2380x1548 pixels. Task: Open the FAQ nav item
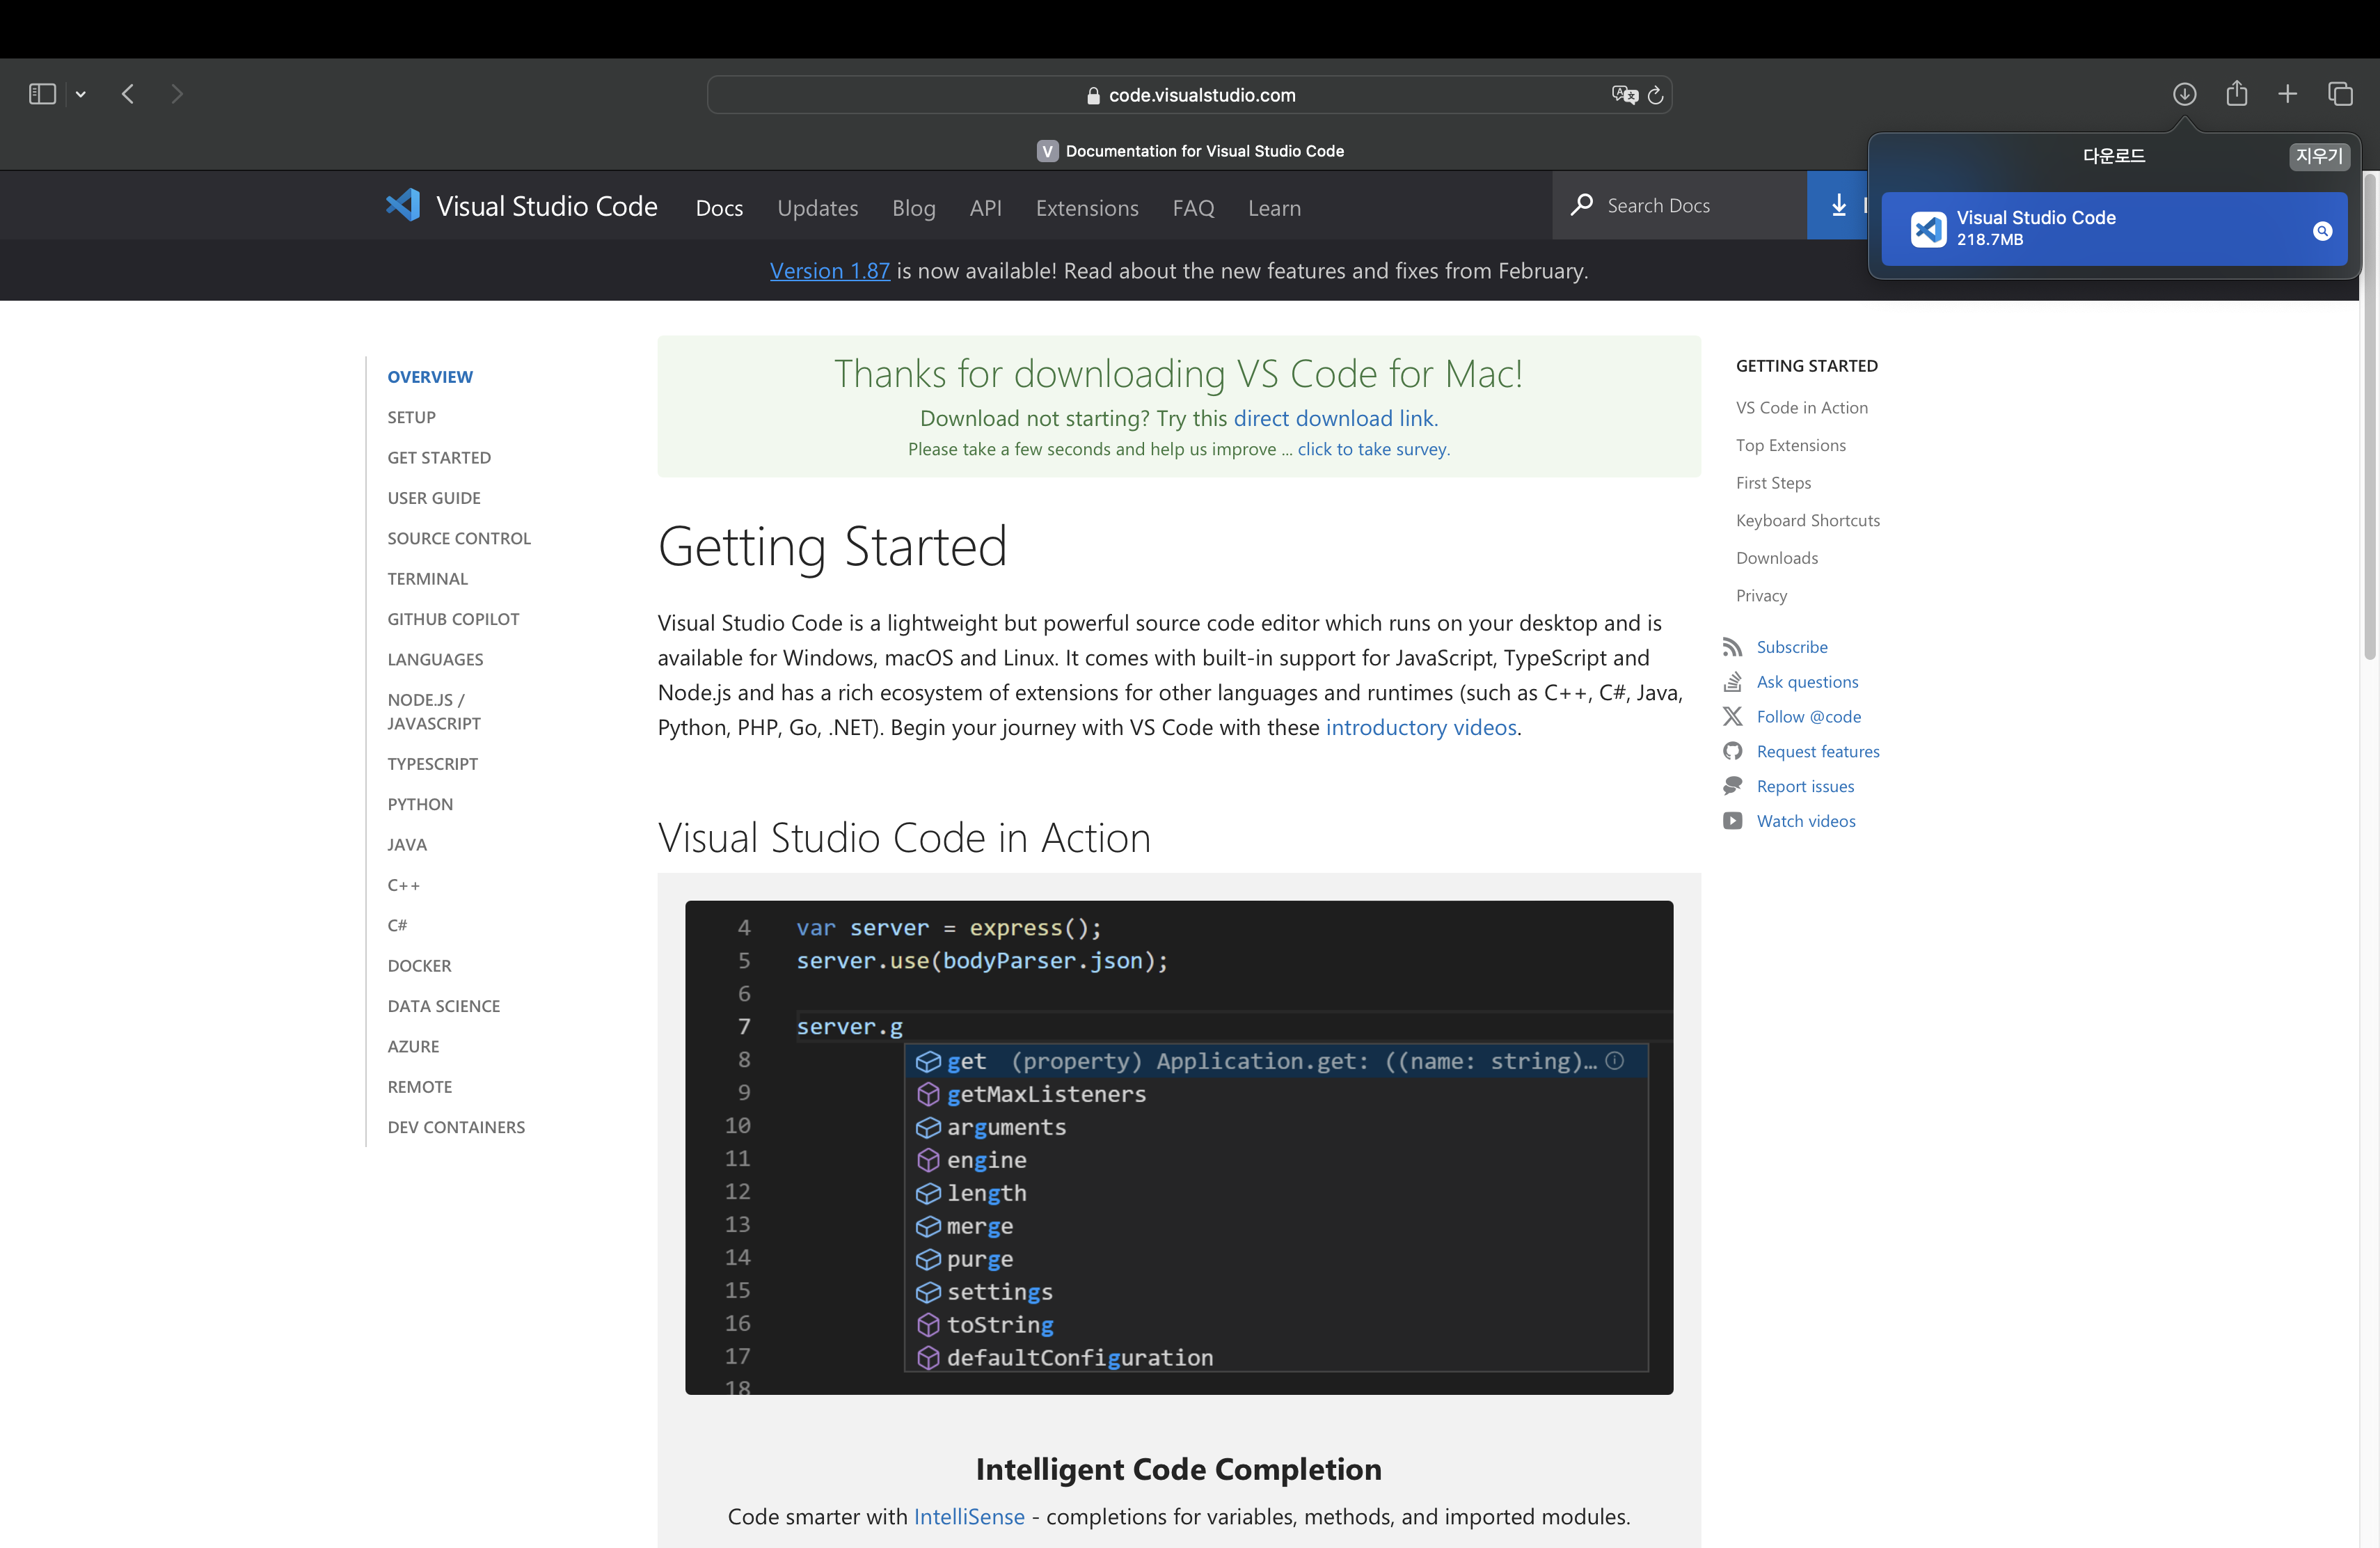pyautogui.click(x=1193, y=208)
